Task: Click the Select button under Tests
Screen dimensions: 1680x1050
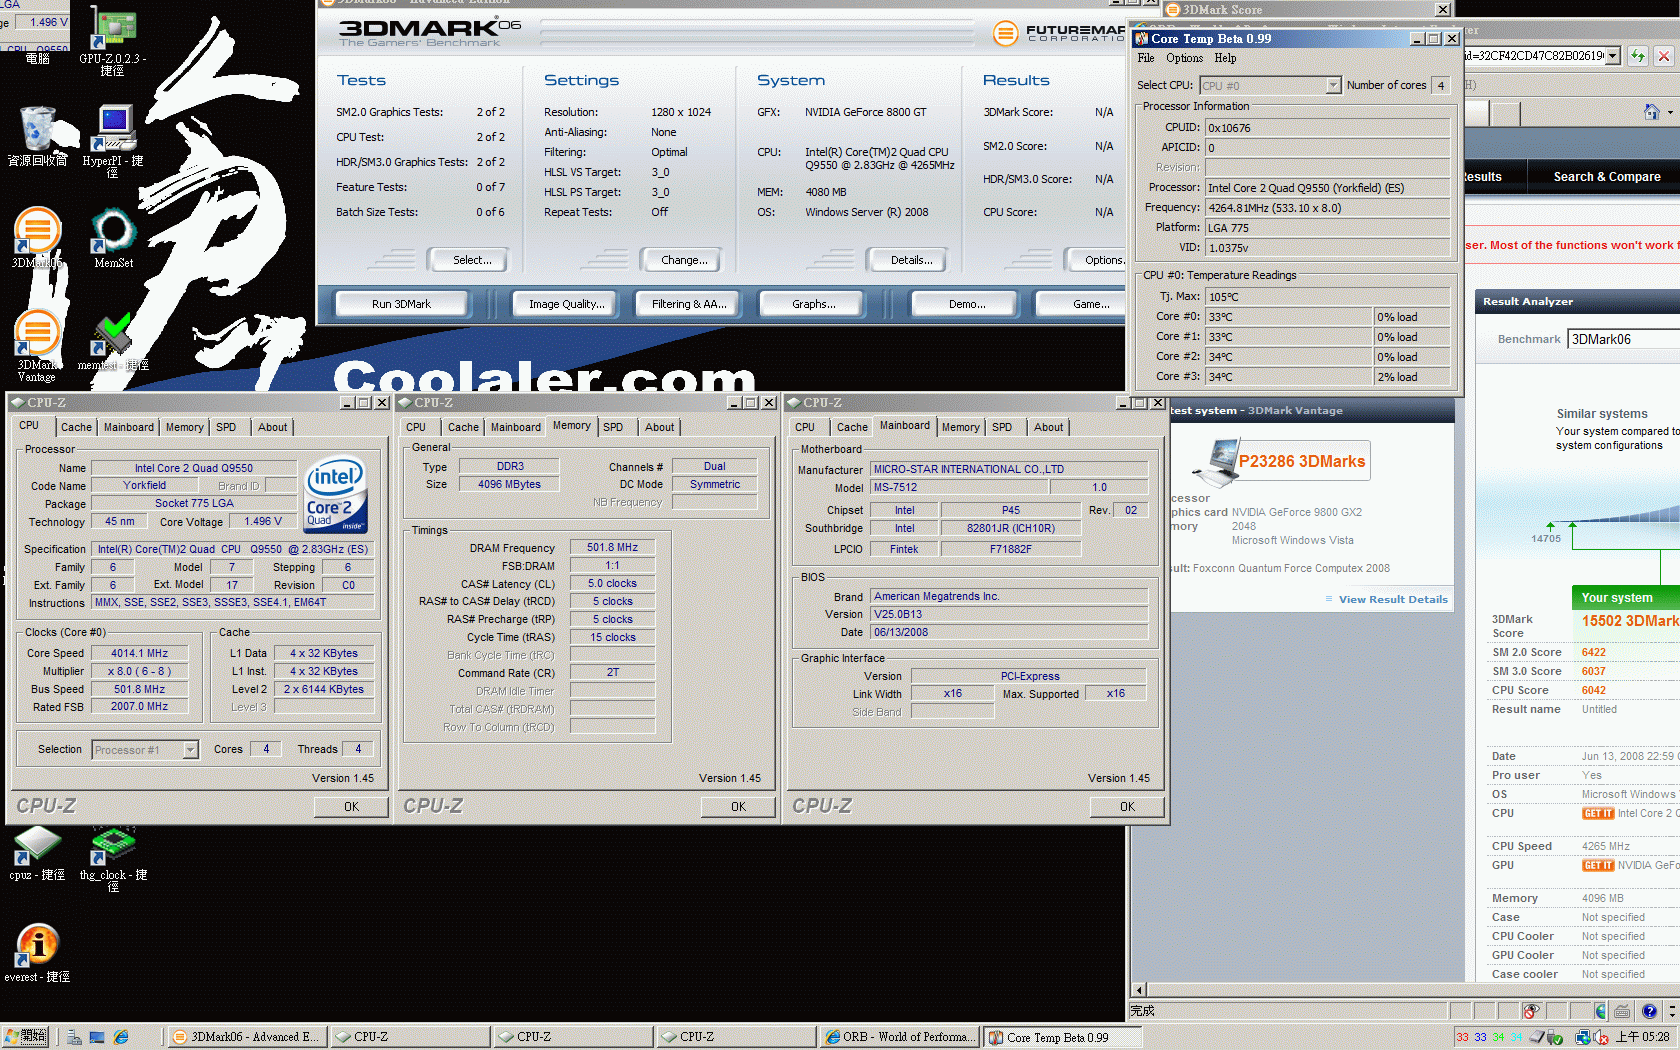Action: pos(471,260)
